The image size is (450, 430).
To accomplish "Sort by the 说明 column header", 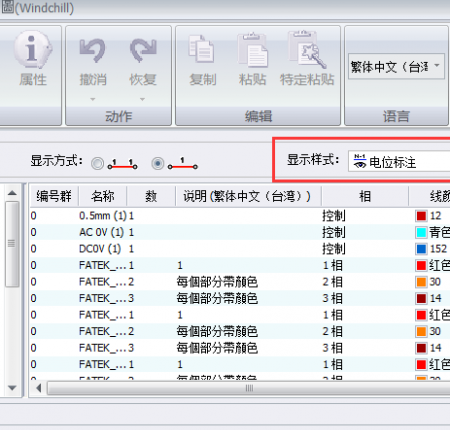I will pos(247,196).
